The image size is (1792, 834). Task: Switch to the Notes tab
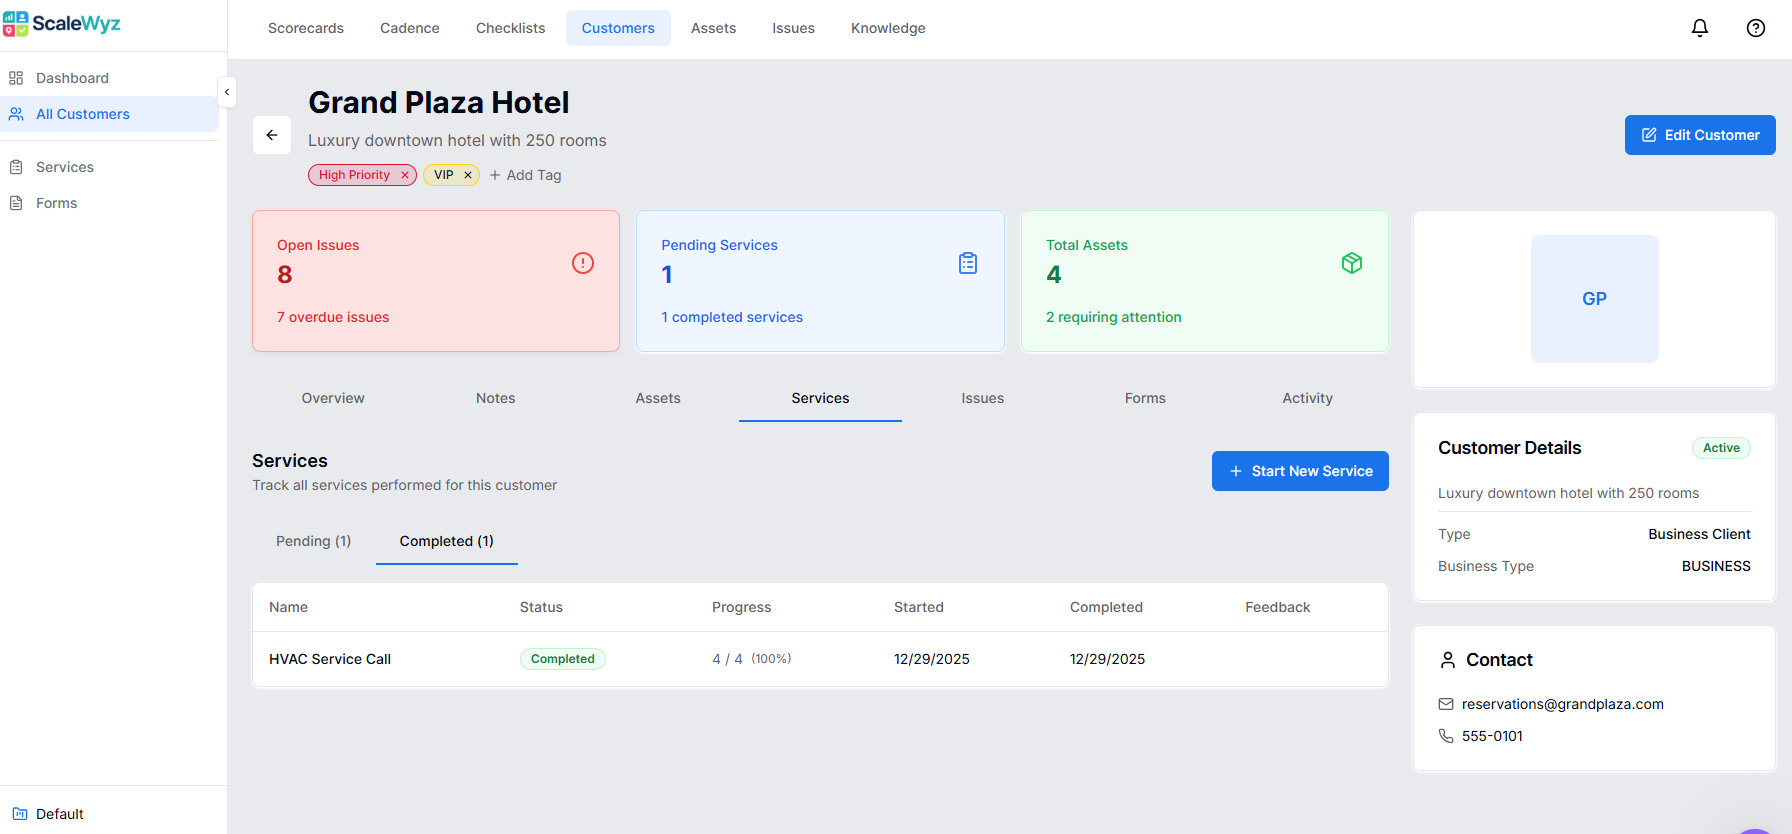pyautogui.click(x=496, y=398)
